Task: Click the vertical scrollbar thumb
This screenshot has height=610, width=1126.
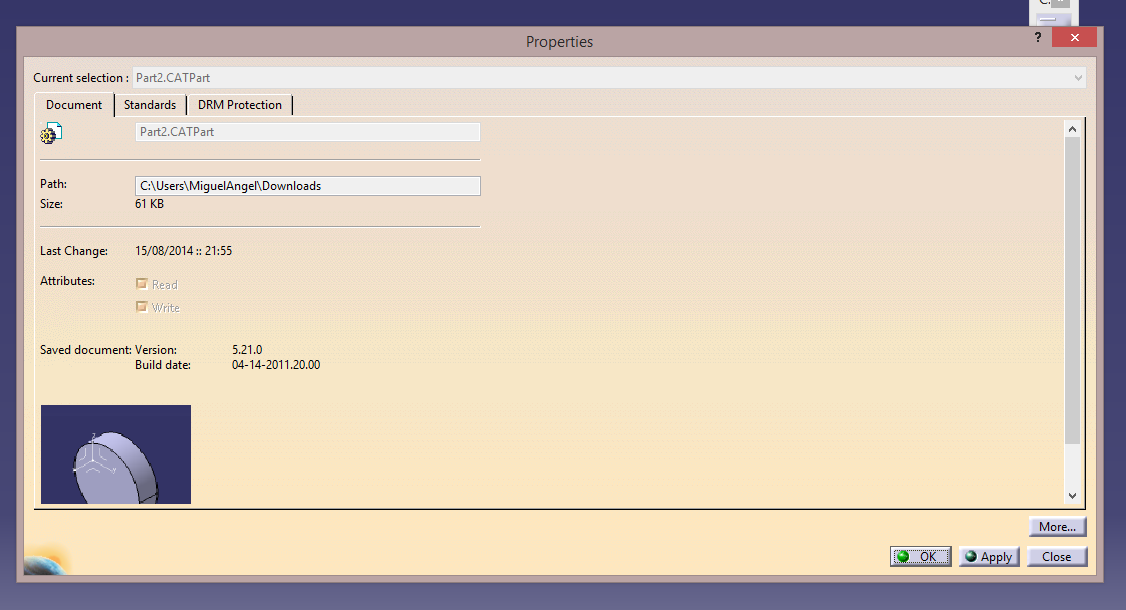Action: [x=1072, y=290]
